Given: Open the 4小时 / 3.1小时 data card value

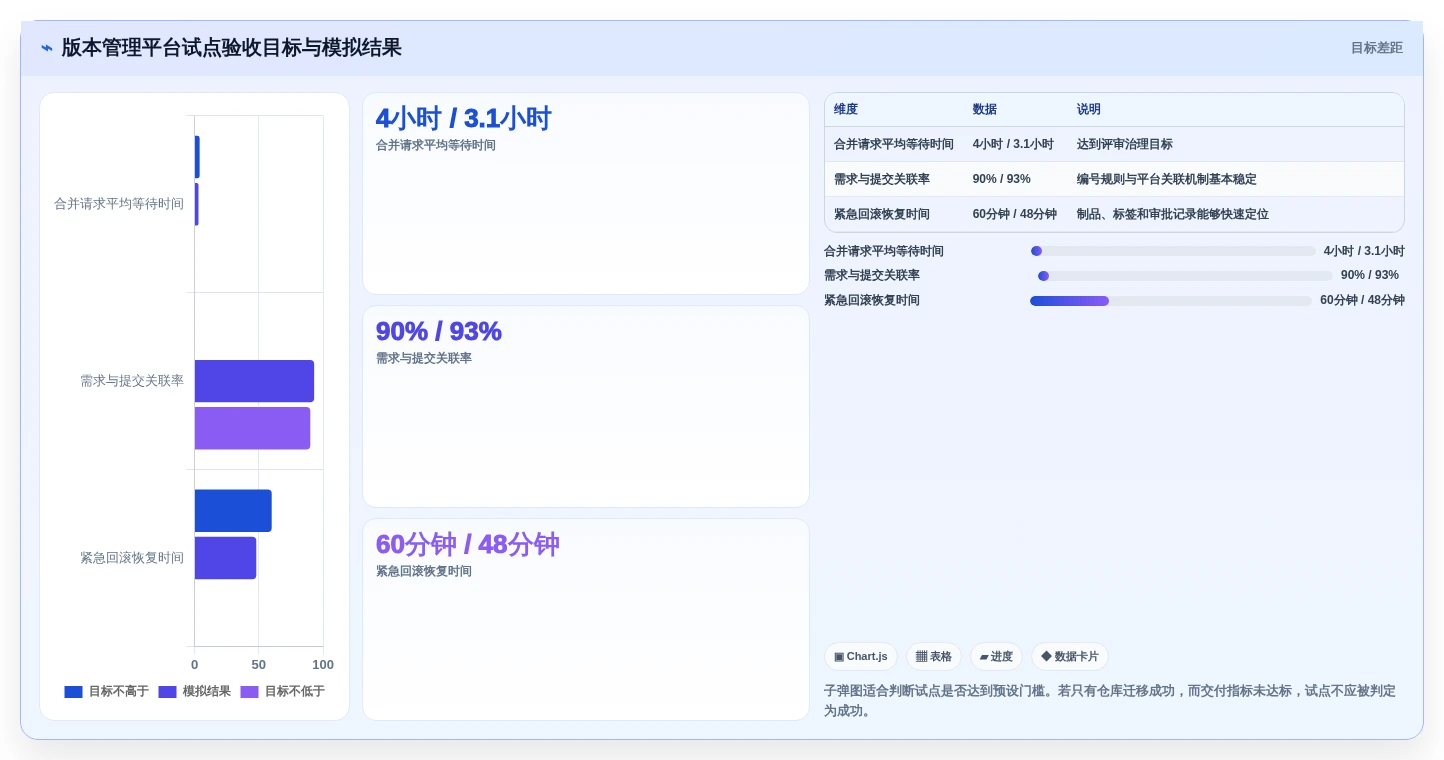Looking at the screenshot, I should coord(463,119).
